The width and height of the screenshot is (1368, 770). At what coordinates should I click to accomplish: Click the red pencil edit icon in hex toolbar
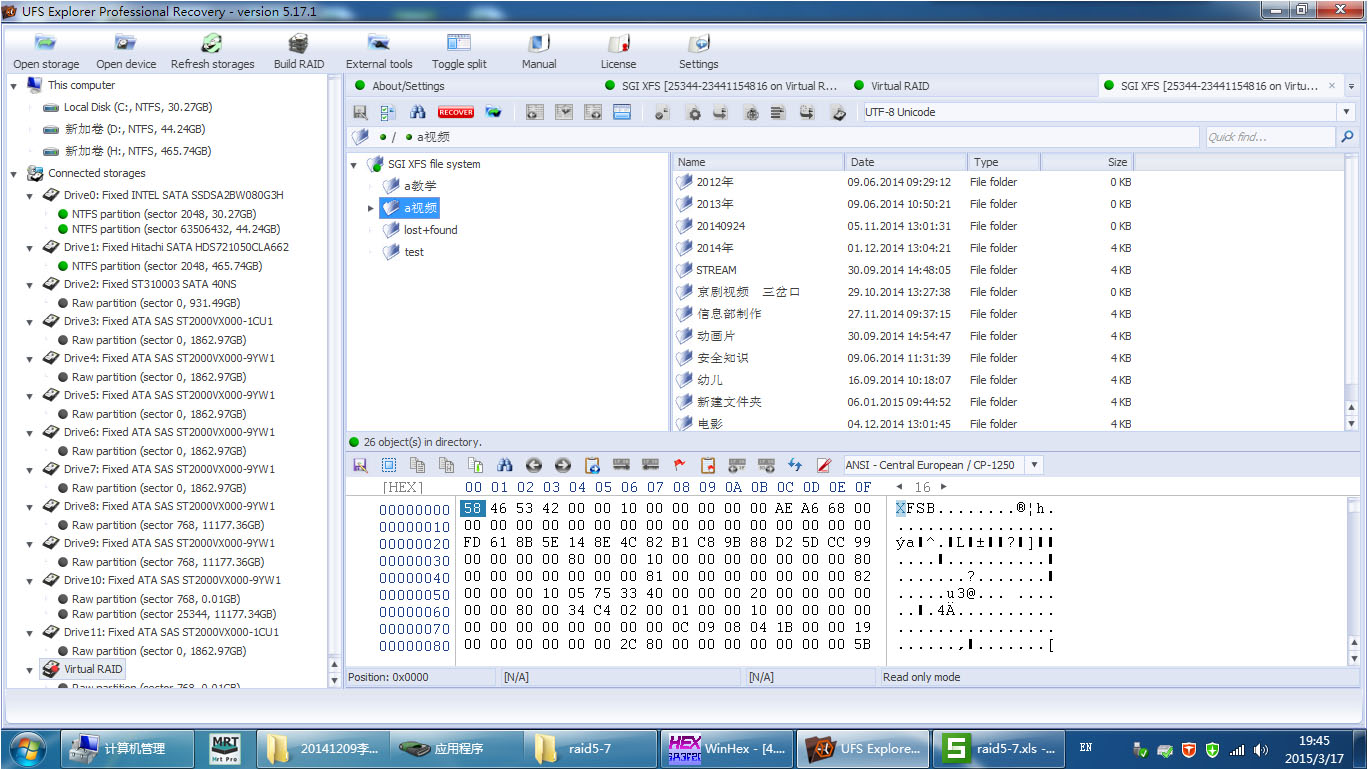point(824,465)
